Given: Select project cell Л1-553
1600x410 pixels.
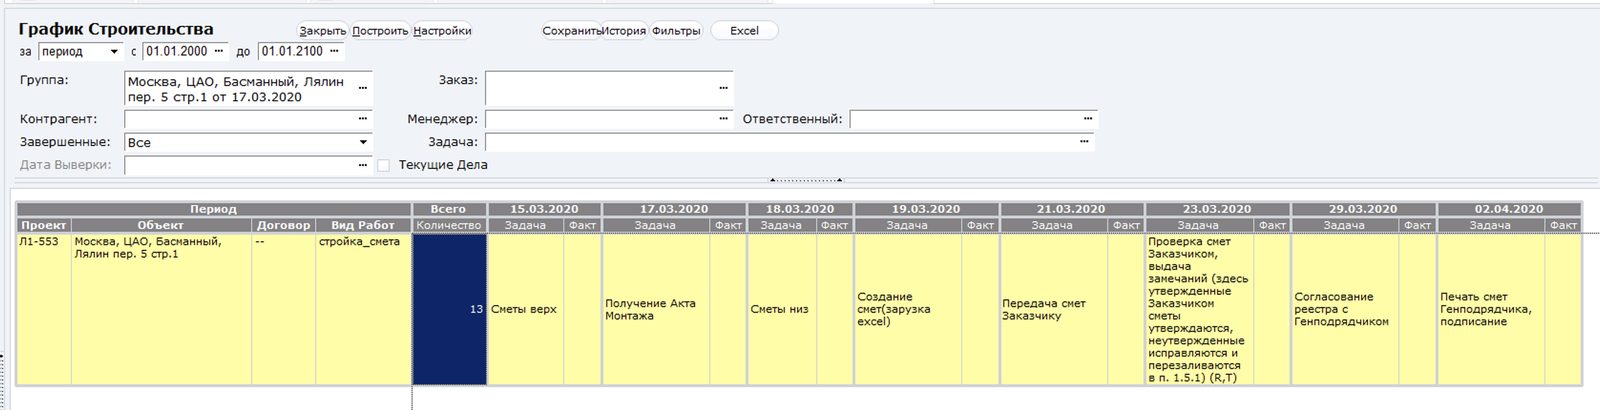Looking at the screenshot, I should point(44,309).
